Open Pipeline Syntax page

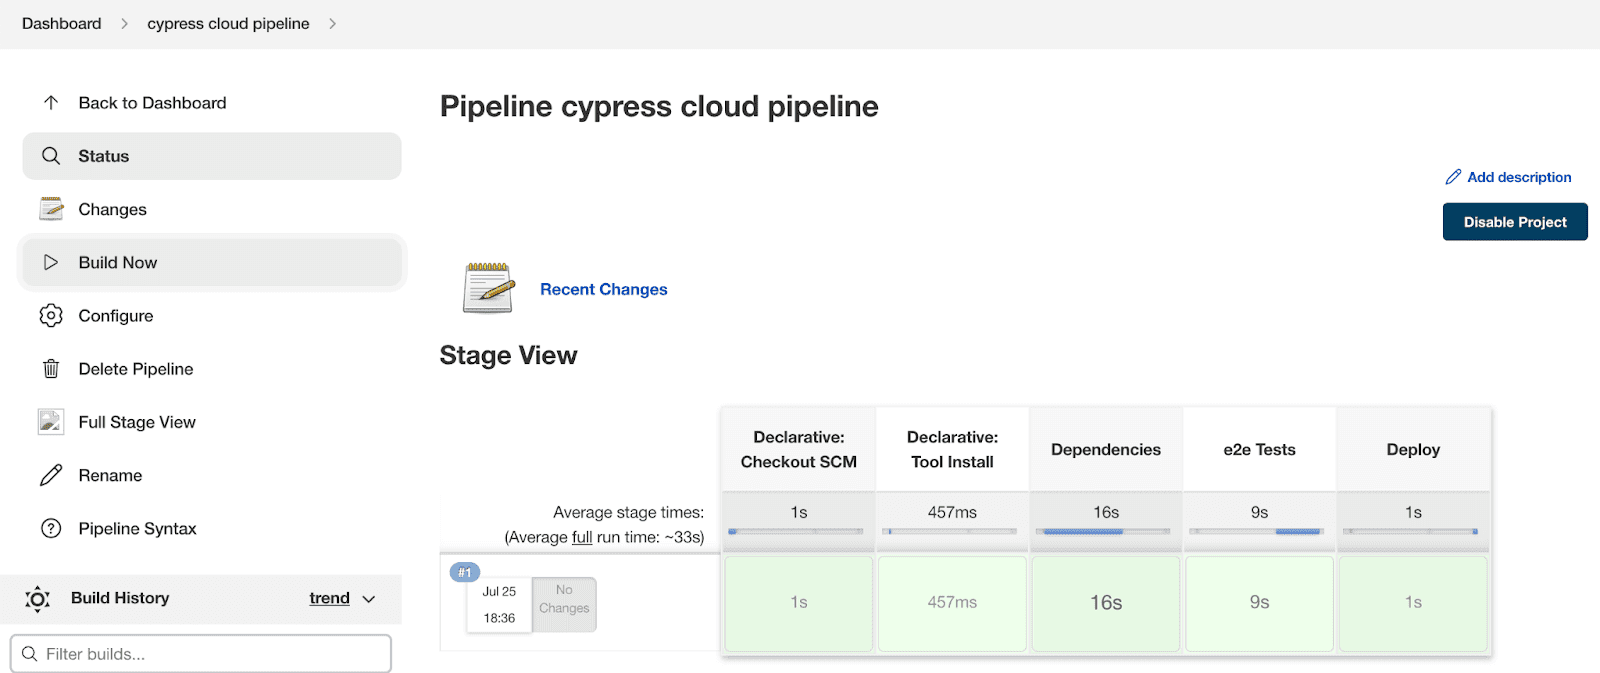point(212,528)
